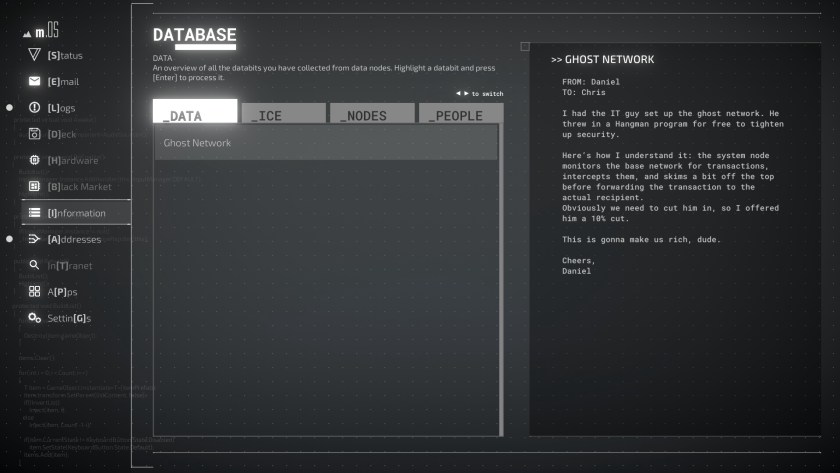Toggle the small square box beside message panel
840x473 pixels.
(525, 47)
